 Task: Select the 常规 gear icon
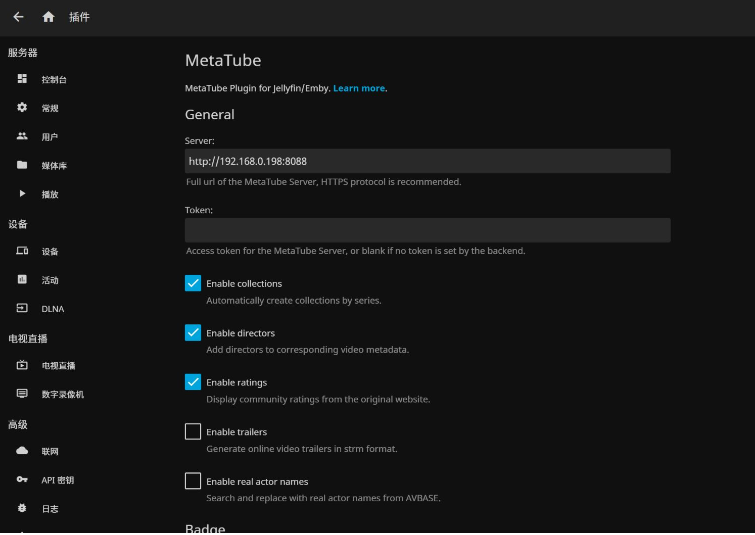(22, 107)
